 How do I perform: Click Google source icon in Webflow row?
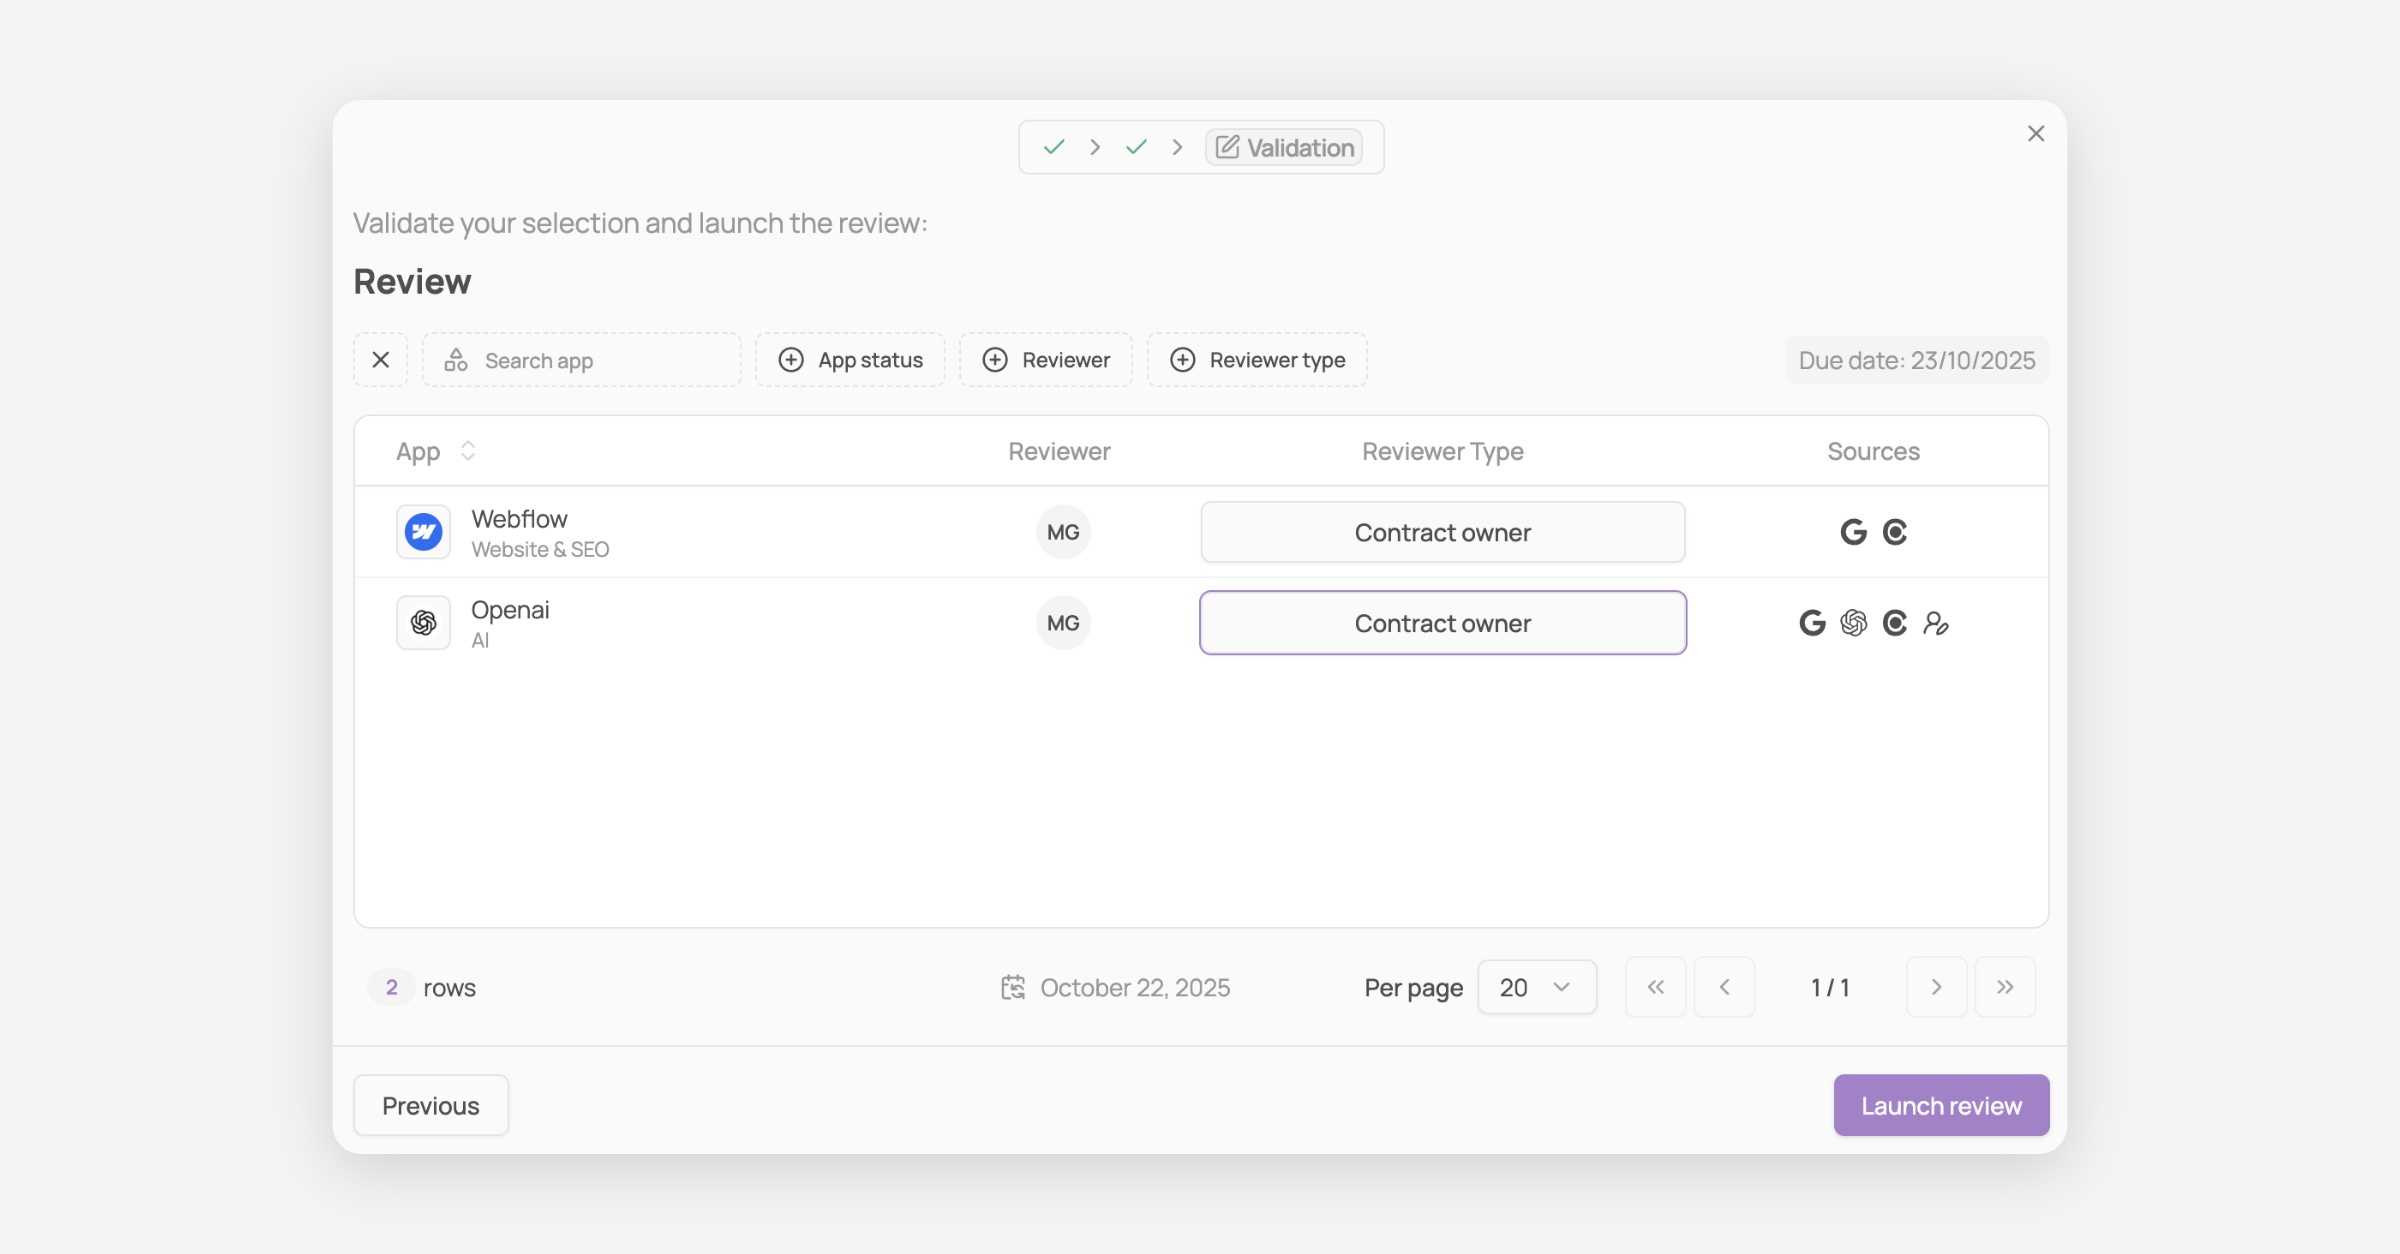[1853, 532]
